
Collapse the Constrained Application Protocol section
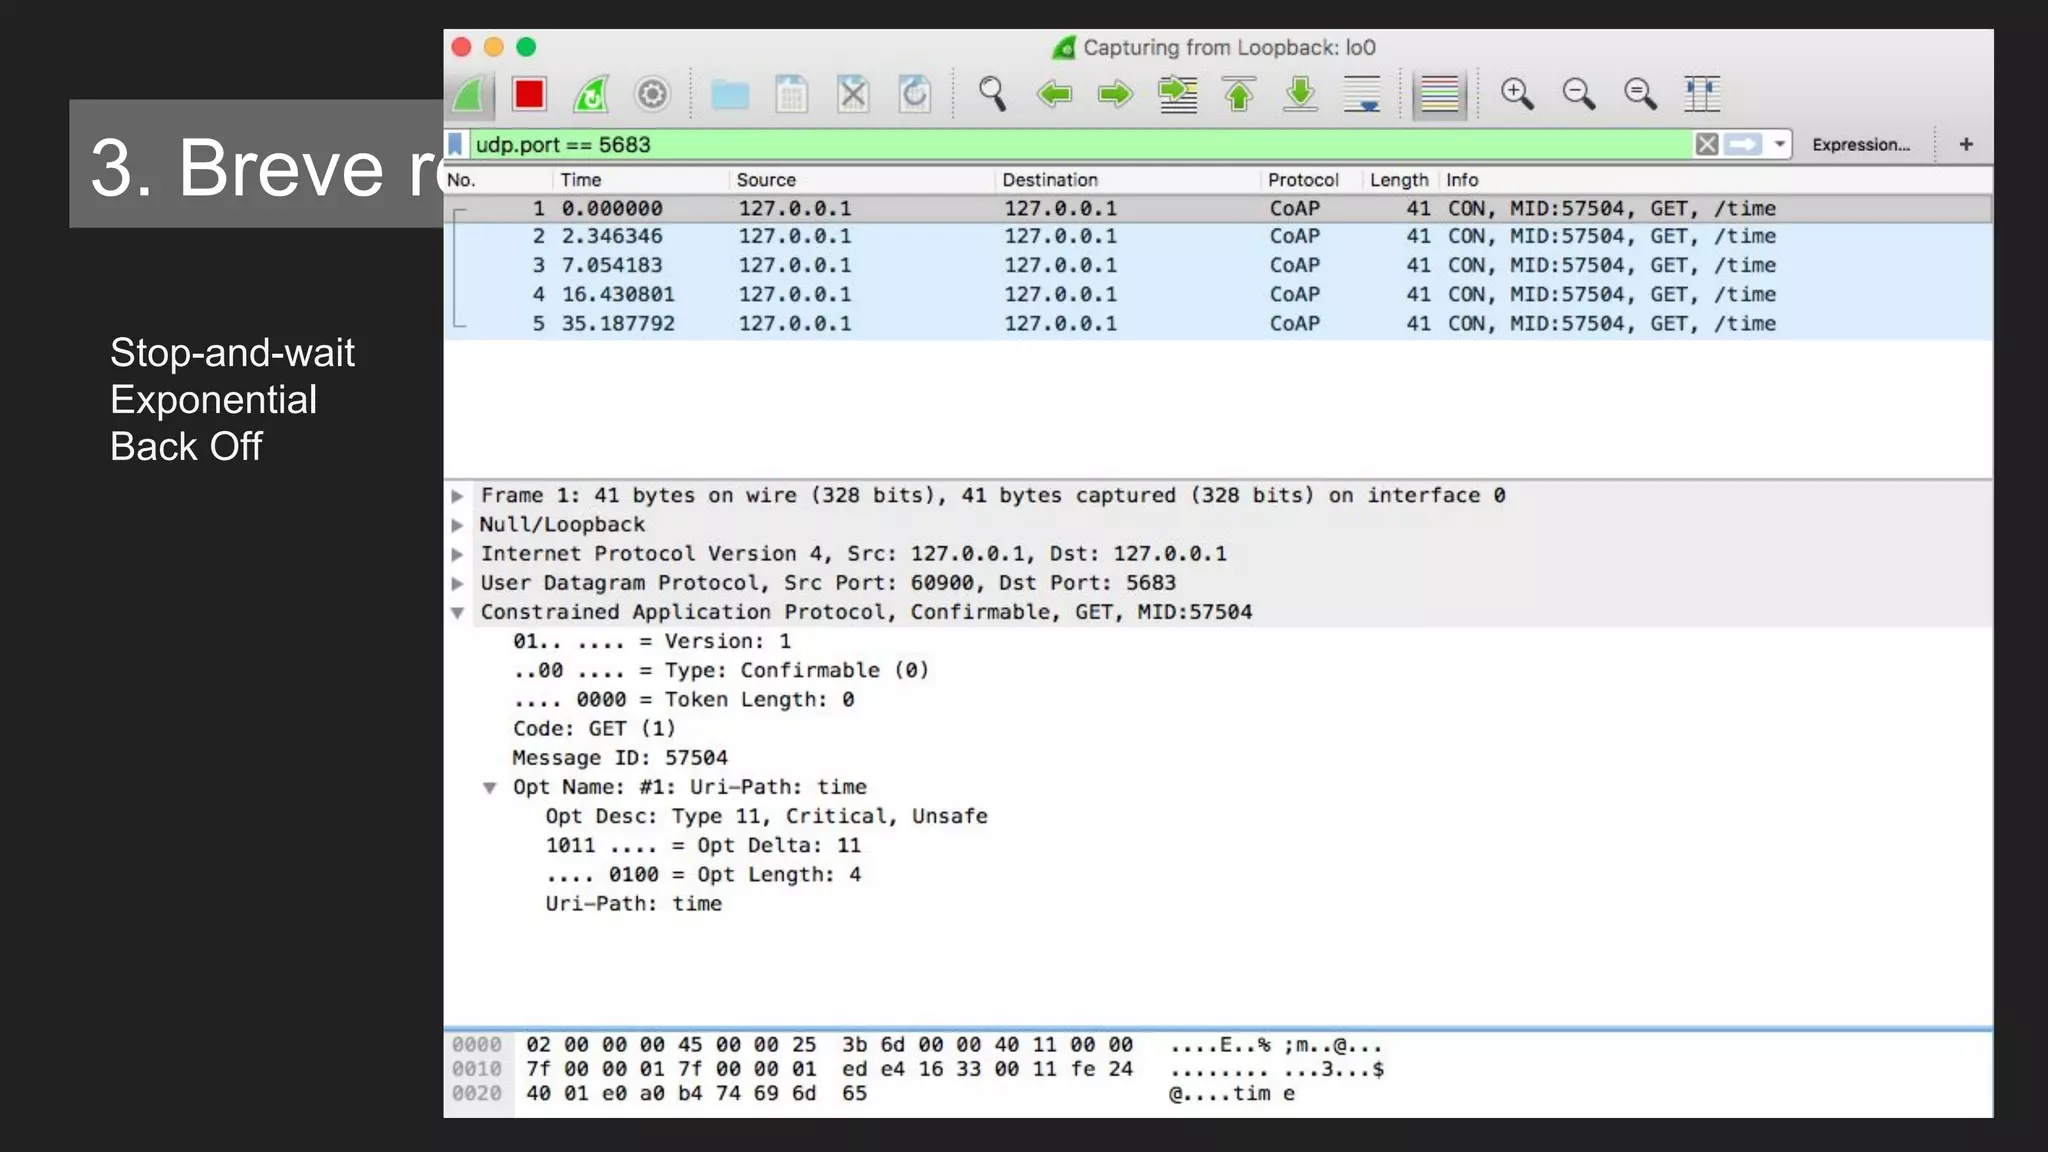(x=458, y=612)
